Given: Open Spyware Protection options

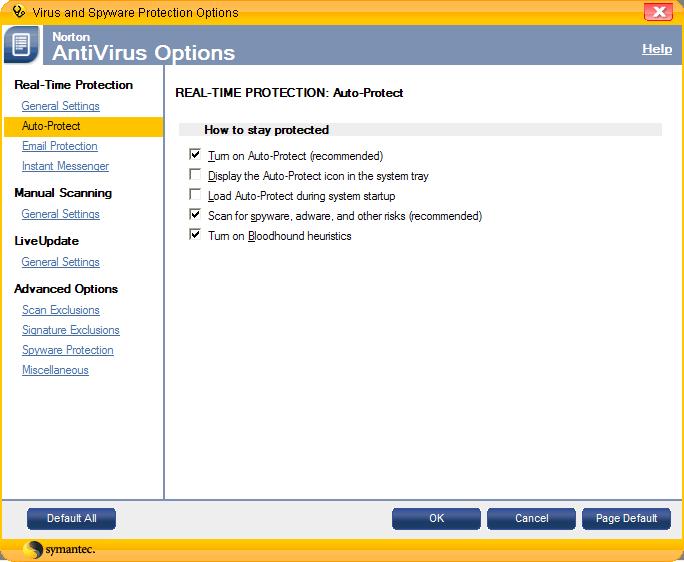Looking at the screenshot, I should [68, 350].
